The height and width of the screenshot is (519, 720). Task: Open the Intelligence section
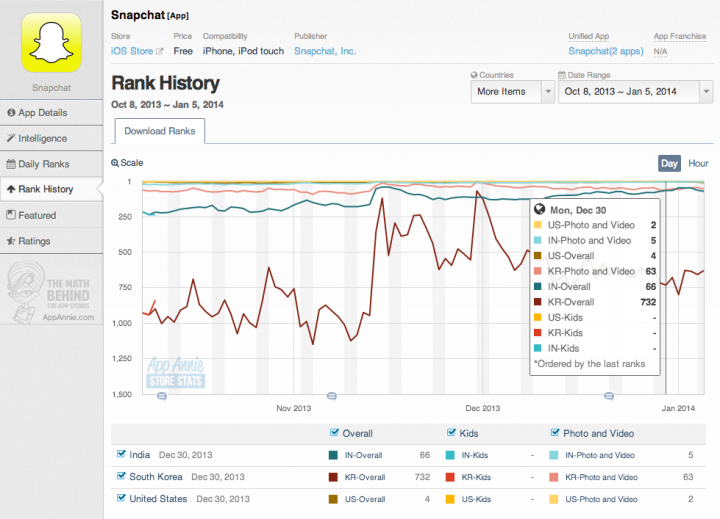click(x=51, y=138)
